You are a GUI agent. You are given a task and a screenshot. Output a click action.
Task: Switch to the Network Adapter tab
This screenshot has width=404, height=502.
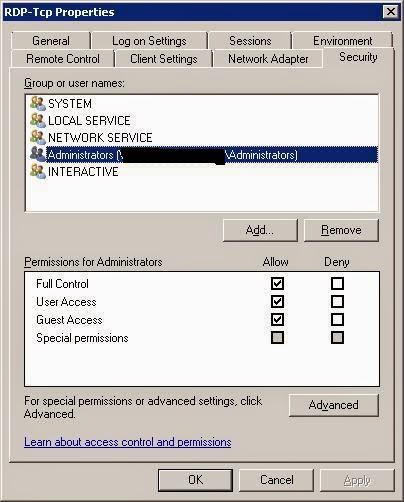pyautogui.click(x=268, y=59)
